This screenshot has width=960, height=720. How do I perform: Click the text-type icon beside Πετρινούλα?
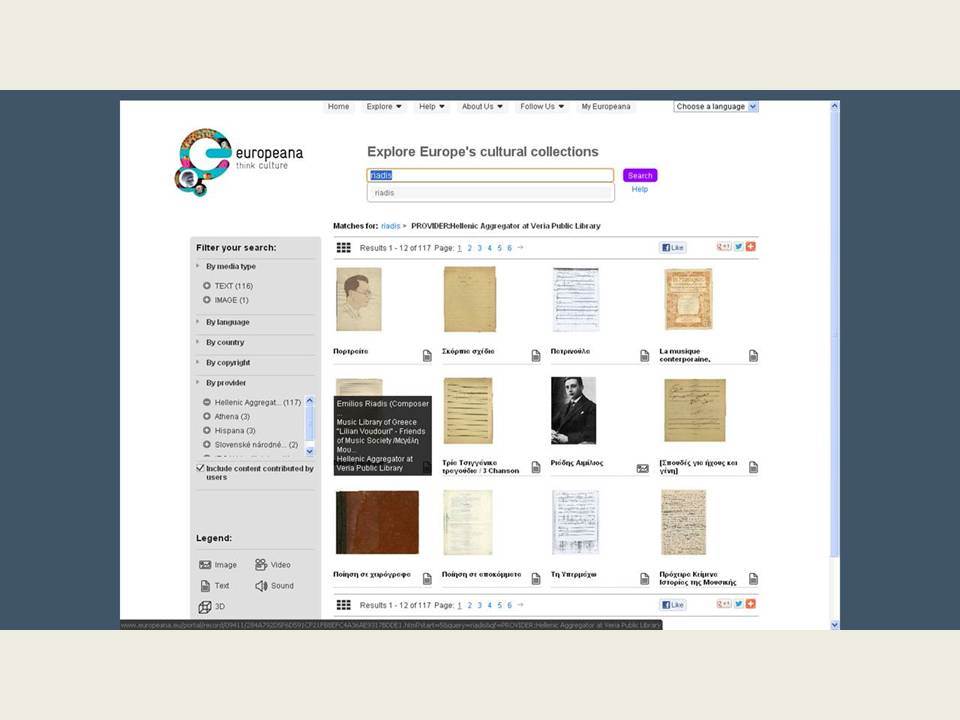[x=645, y=356]
